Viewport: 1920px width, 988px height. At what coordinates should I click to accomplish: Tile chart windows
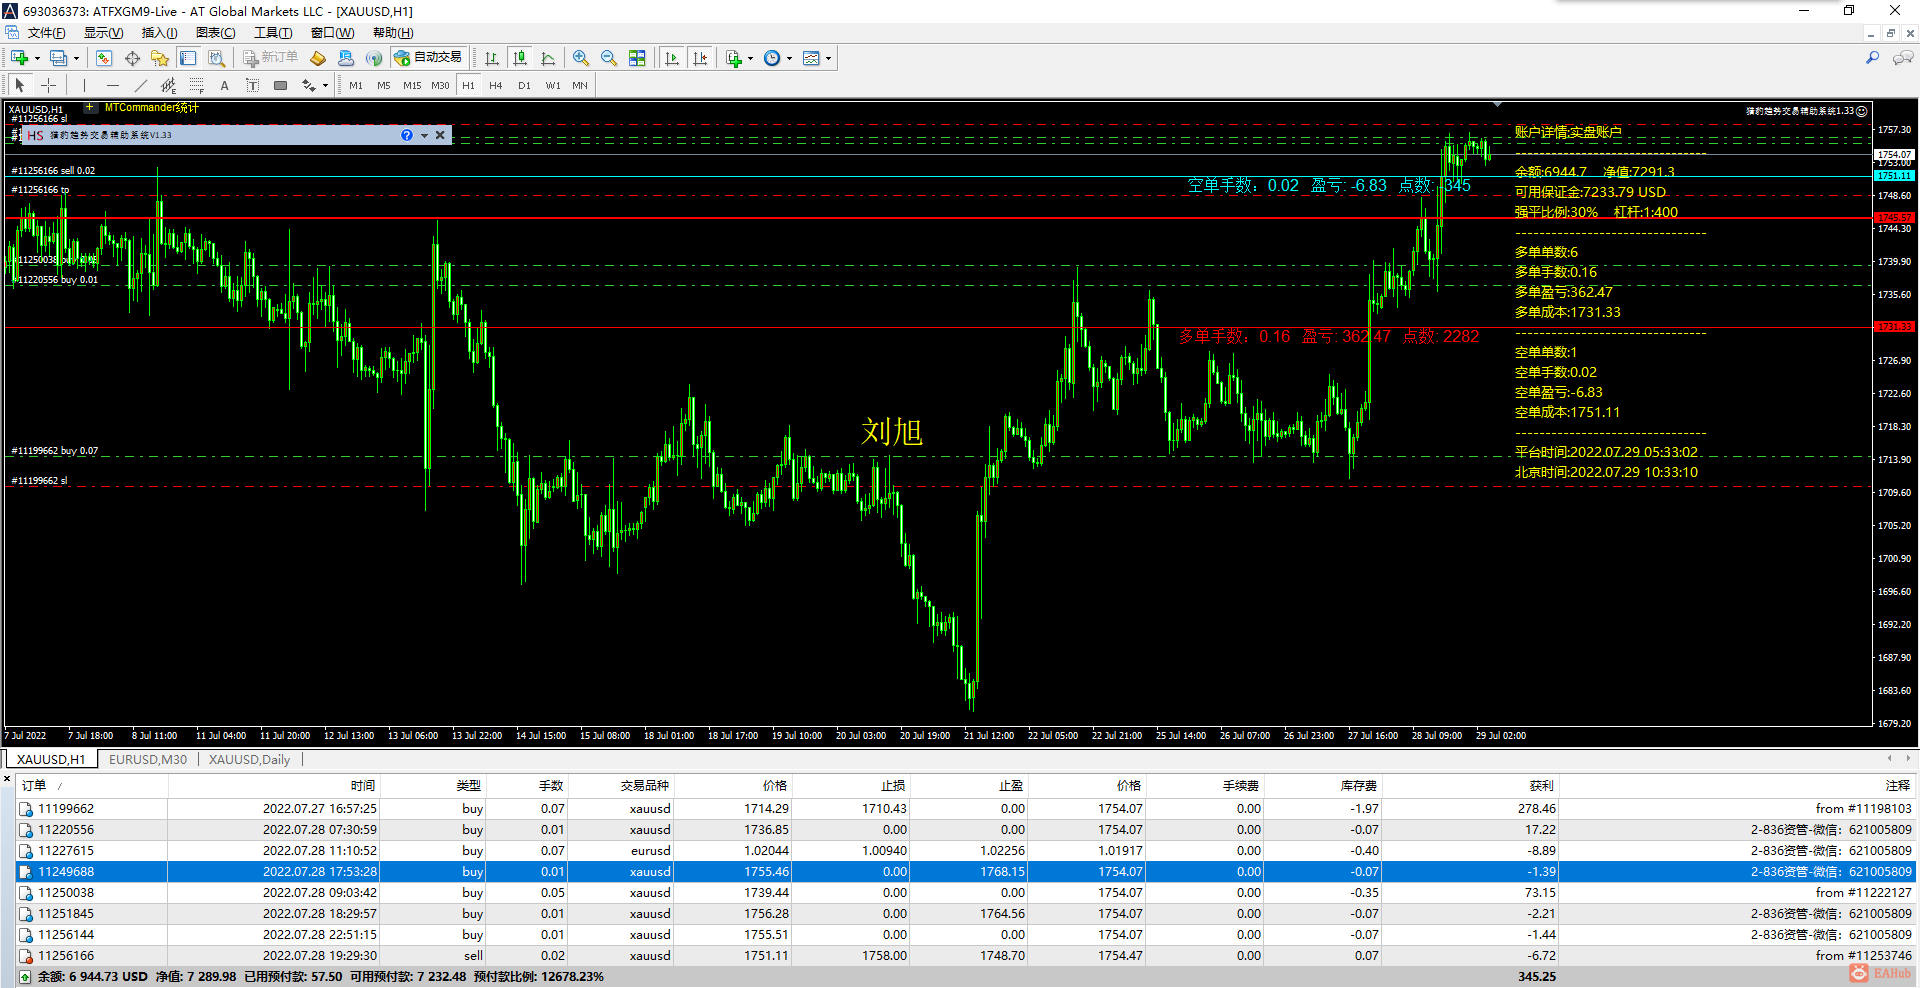[637, 58]
